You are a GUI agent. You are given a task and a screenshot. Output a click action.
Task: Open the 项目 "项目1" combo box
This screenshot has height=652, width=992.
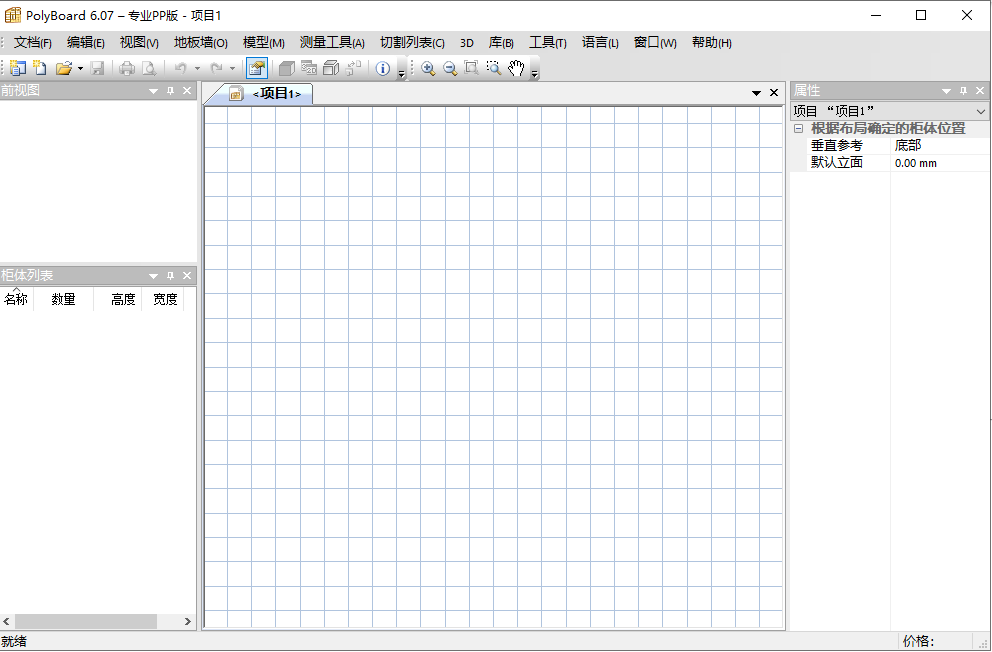click(889, 111)
